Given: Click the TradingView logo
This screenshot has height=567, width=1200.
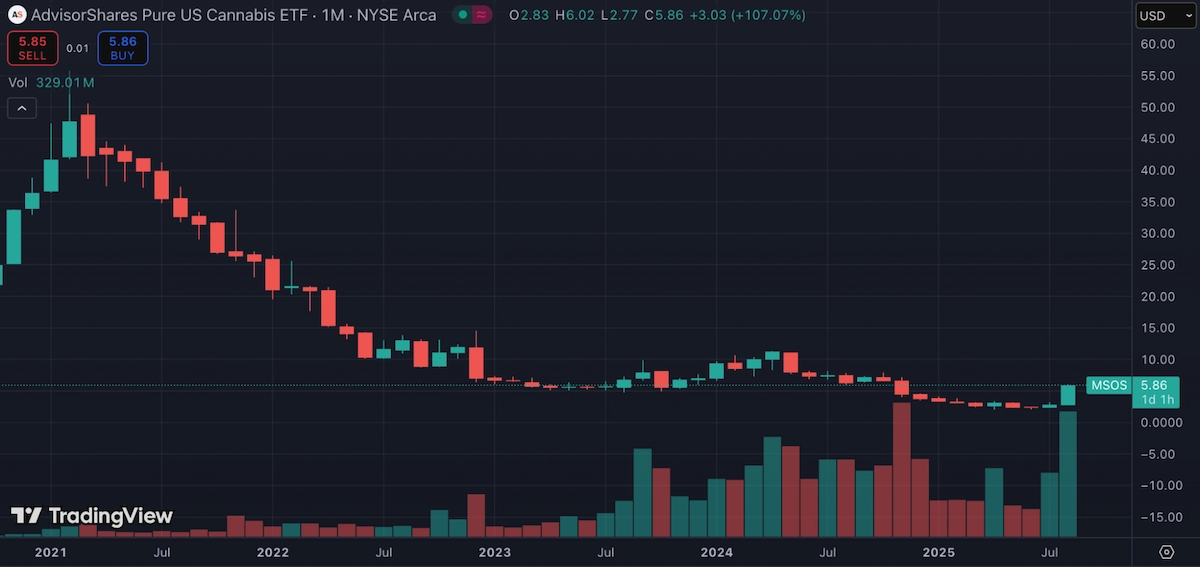Looking at the screenshot, I should (x=92, y=516).
